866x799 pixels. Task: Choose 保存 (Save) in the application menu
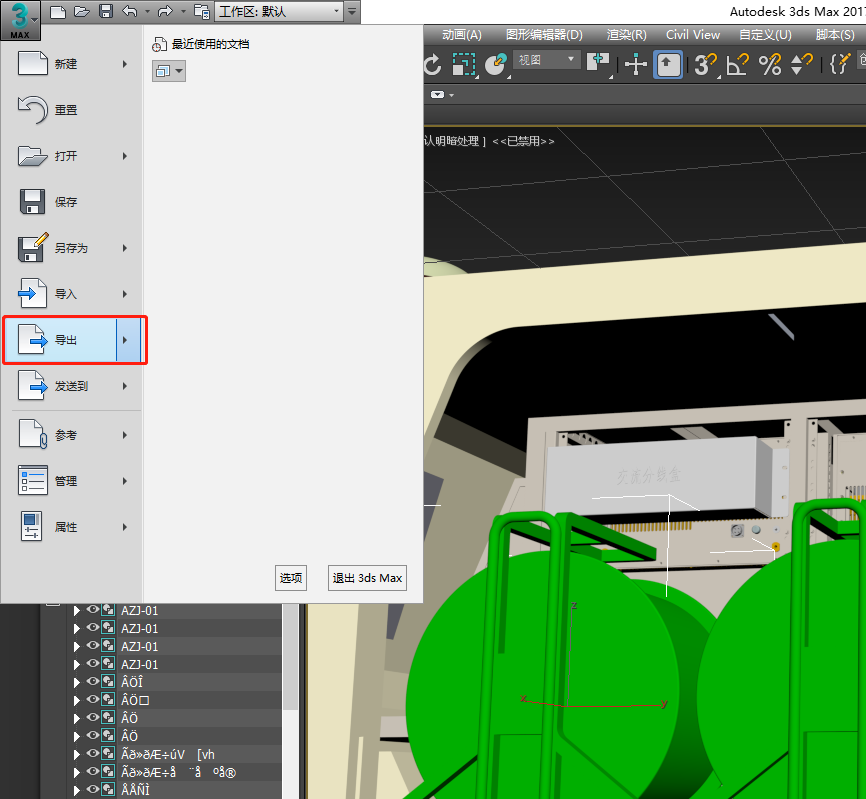(72, 202)
